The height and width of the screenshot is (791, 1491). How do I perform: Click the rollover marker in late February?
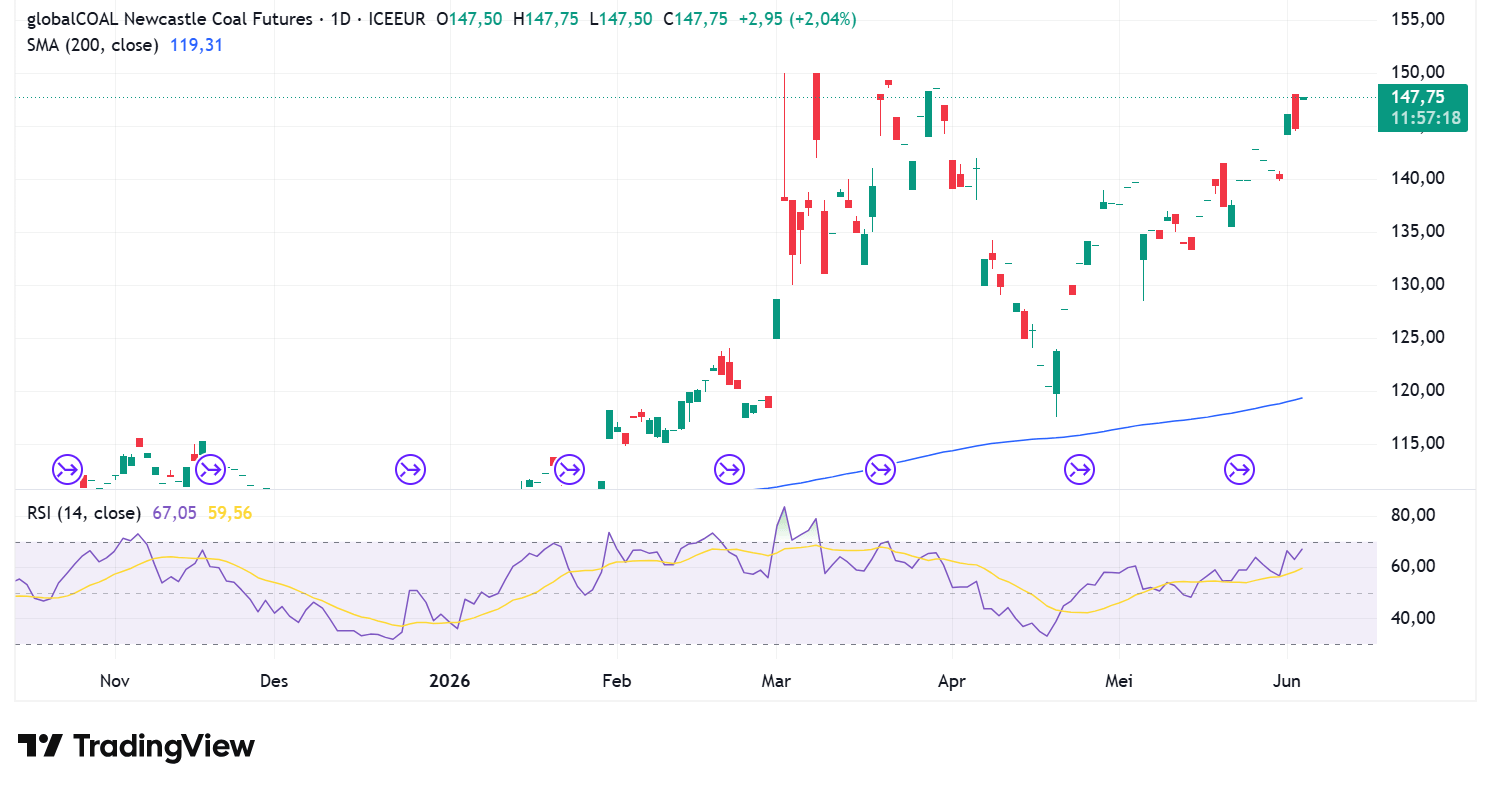tap(729, 468)
